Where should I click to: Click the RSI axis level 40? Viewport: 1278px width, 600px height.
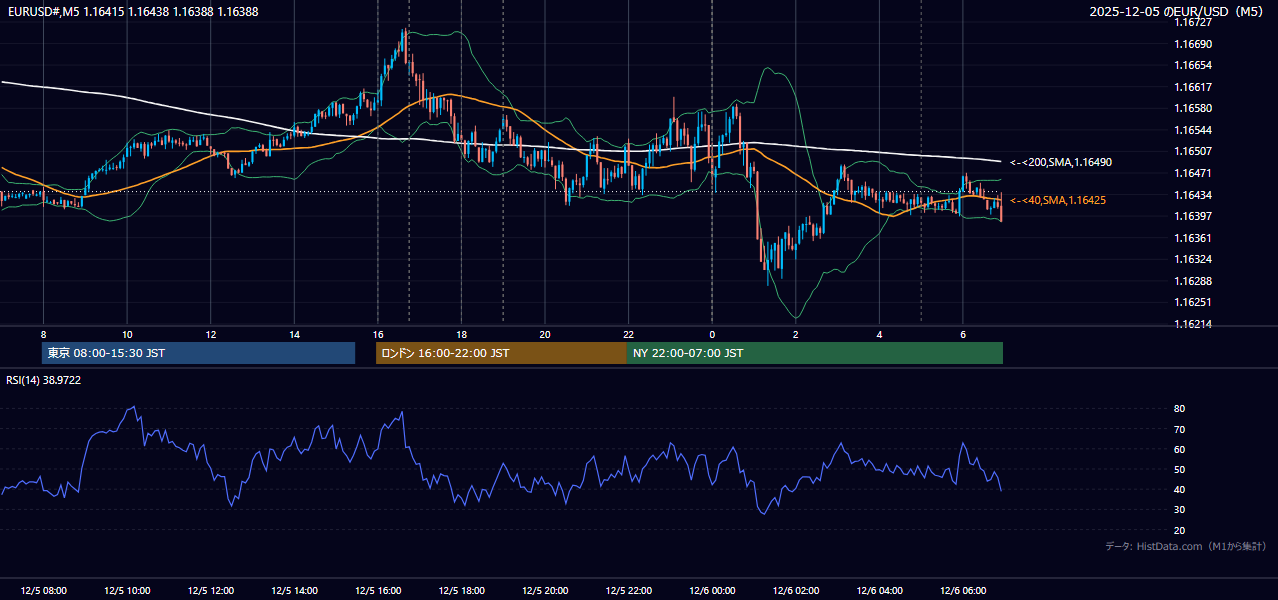pyautogui.click(x=1180, y=489)
